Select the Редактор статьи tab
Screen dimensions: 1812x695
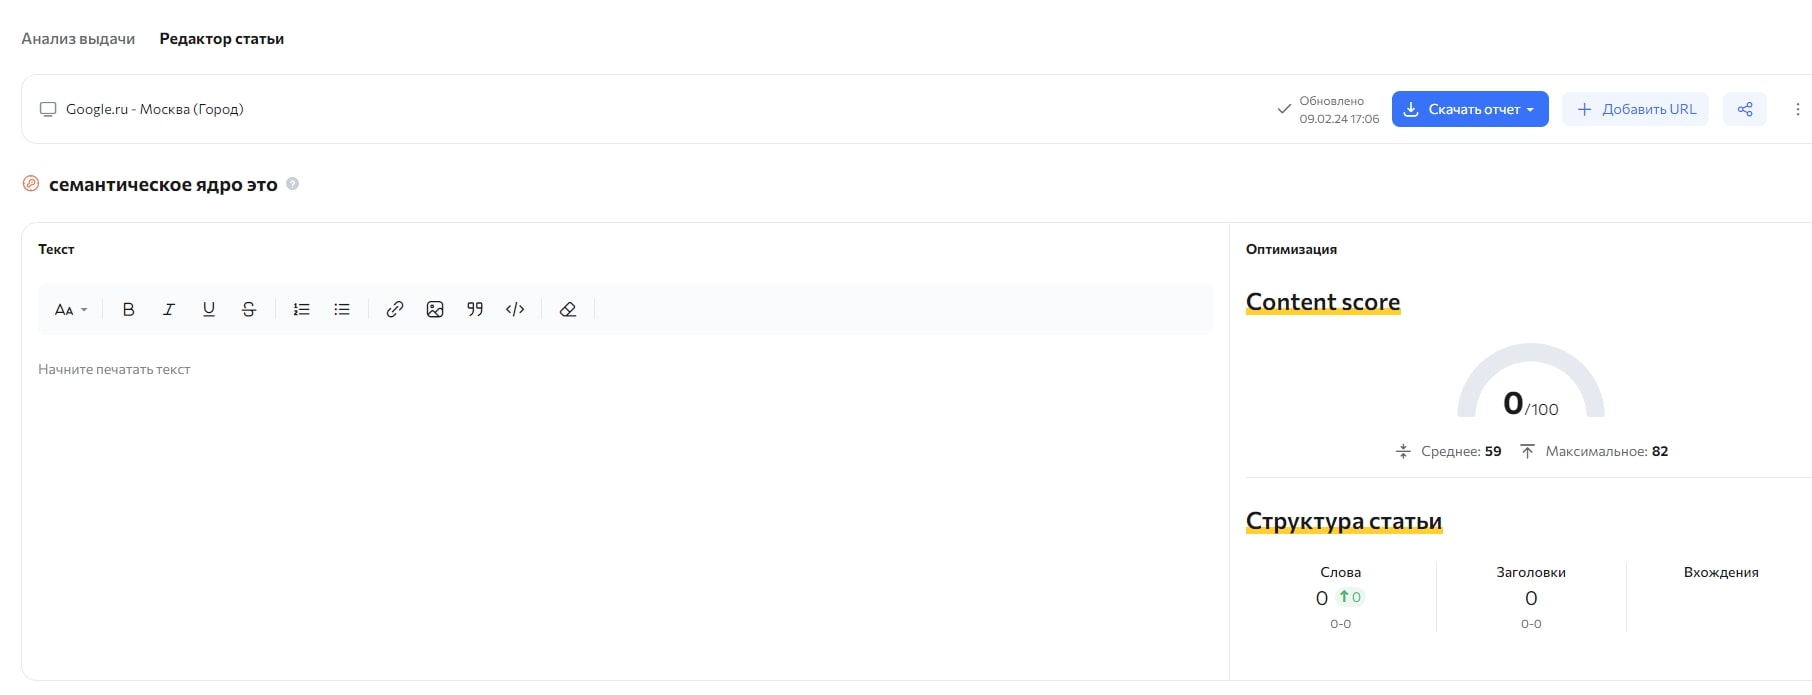coord(222,39)
